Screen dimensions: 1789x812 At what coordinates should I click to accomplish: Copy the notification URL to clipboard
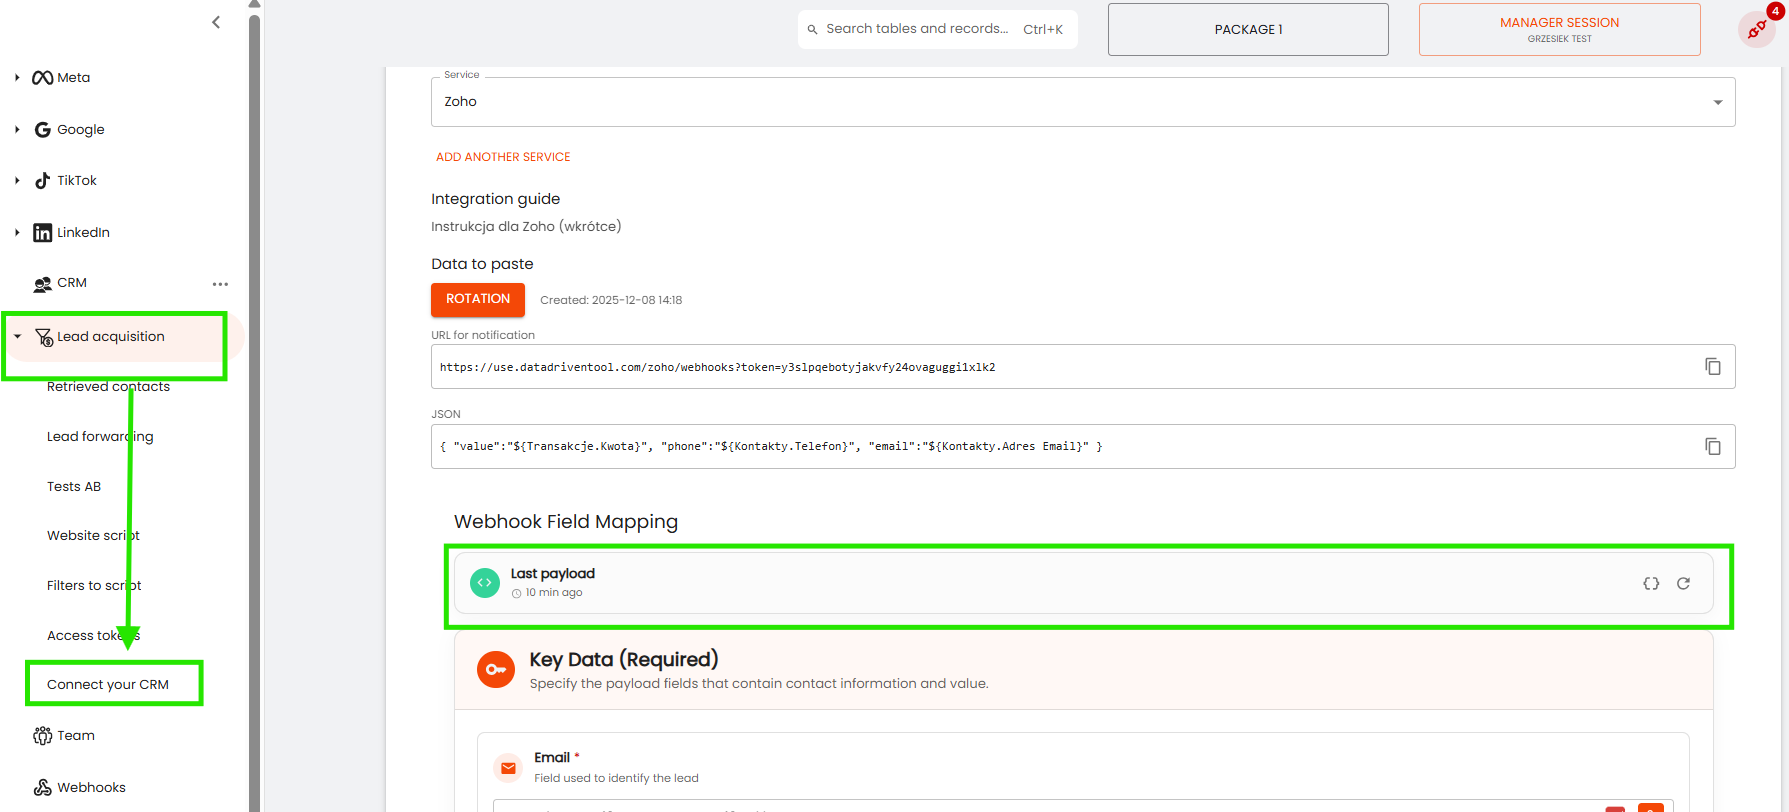pos(1712,367)
